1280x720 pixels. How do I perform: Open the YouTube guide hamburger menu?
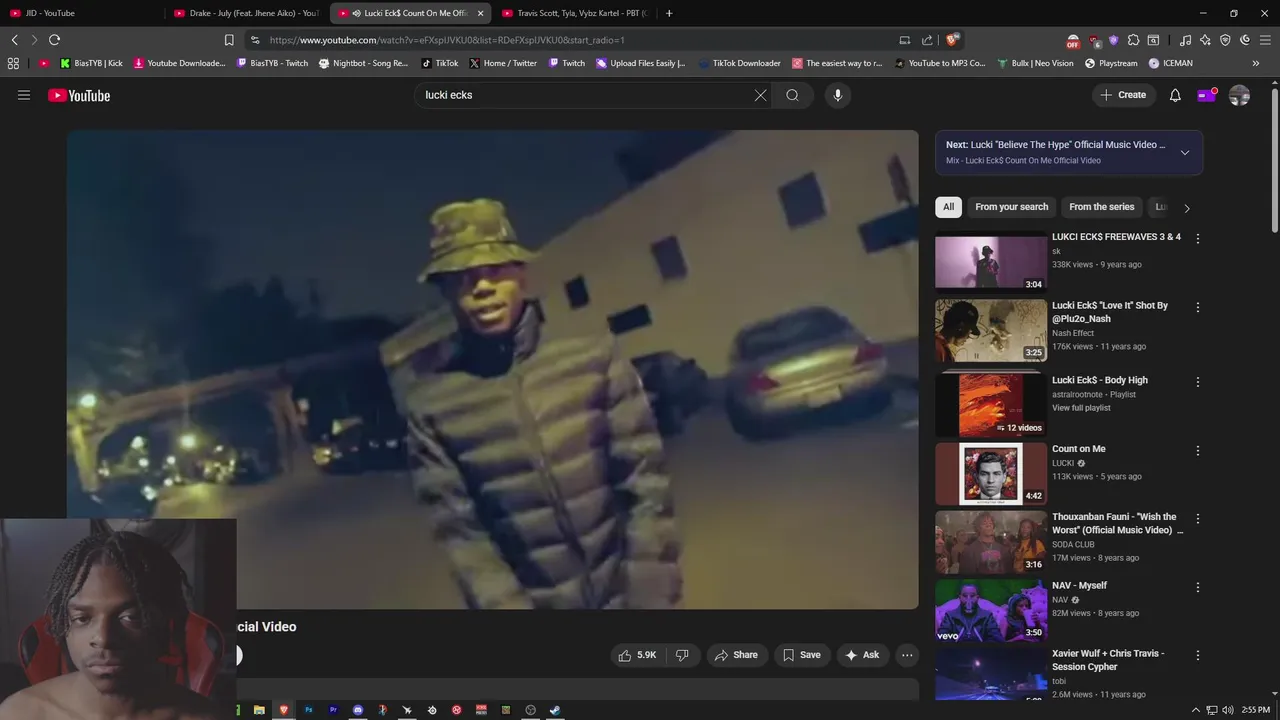24,95
